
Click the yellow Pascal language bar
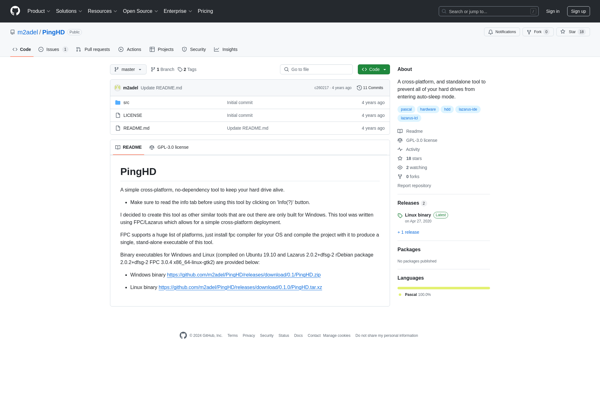click(443, 288)
